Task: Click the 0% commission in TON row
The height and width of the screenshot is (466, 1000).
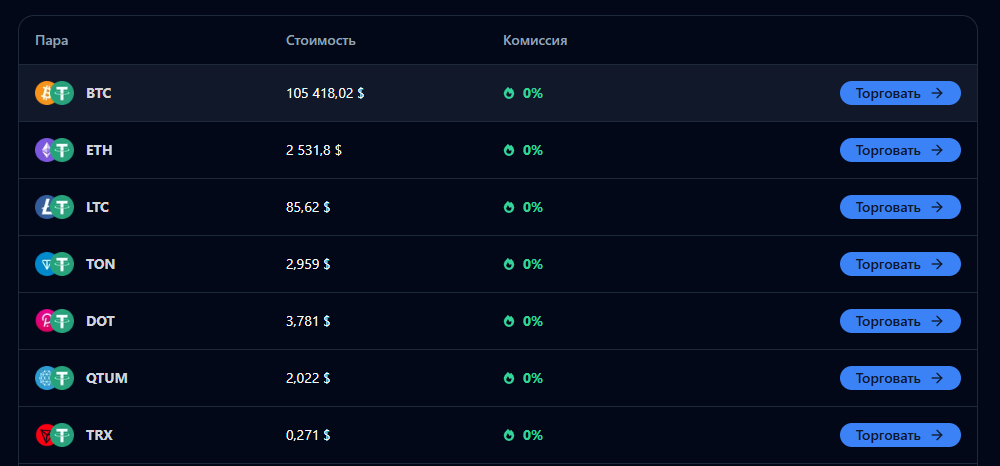Action: (533, 265)
